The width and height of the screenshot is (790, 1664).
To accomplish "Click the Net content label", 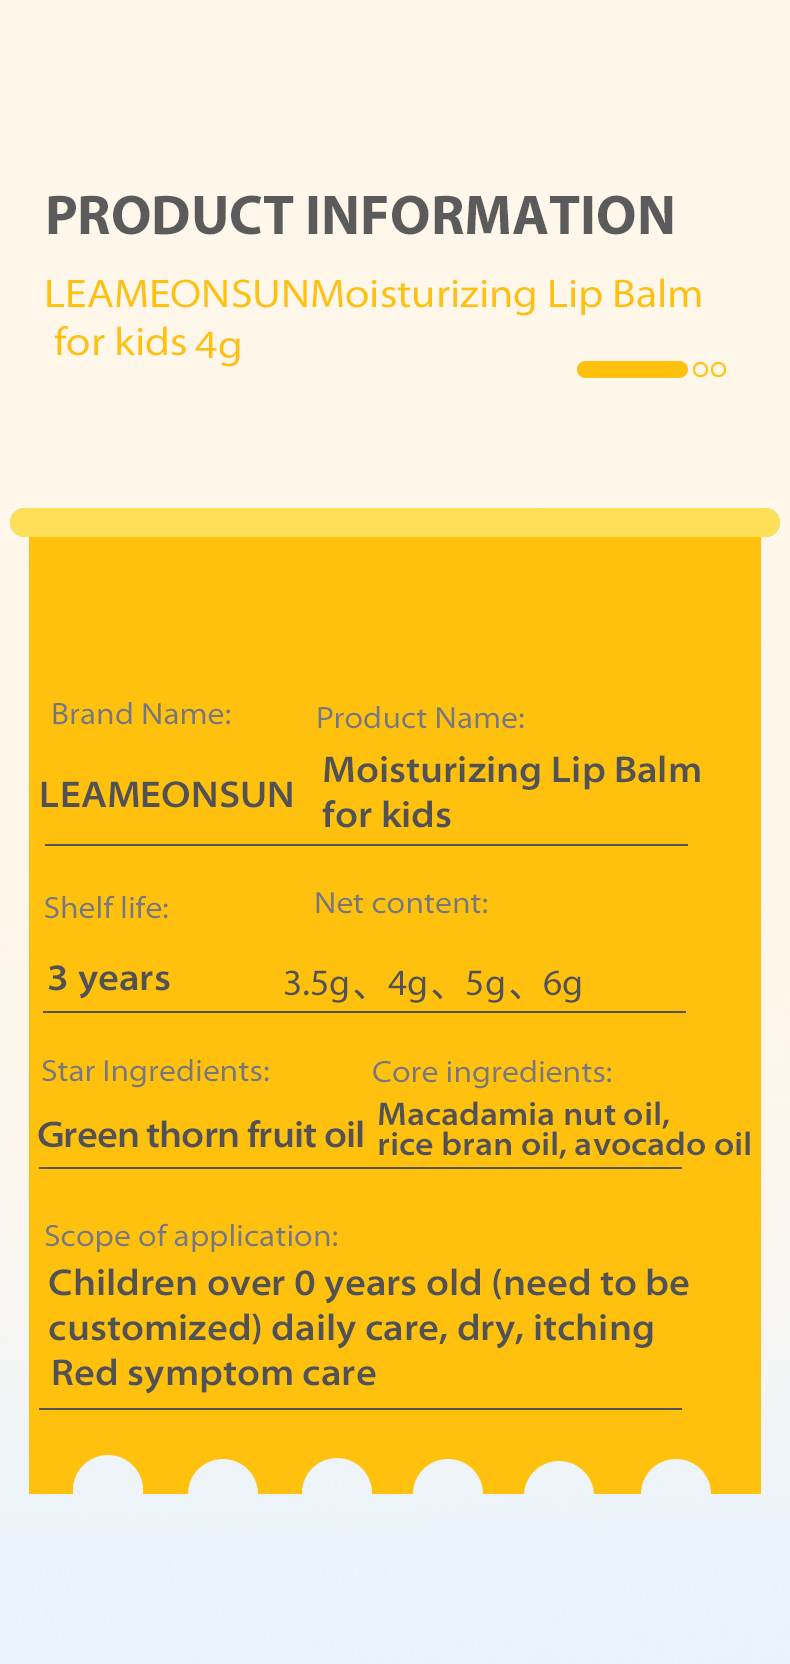I will click(401, 904).
